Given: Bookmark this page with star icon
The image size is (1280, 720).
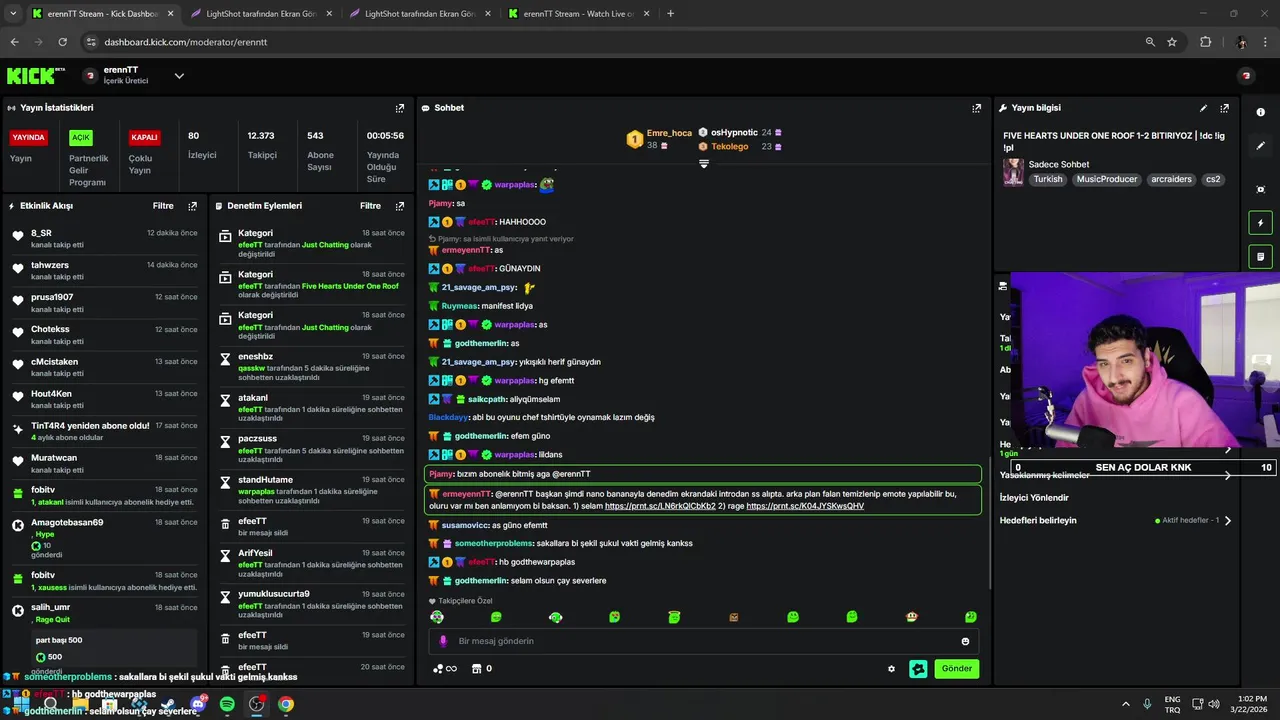Looking at the screenshot, I should [x=1172, y=42].
